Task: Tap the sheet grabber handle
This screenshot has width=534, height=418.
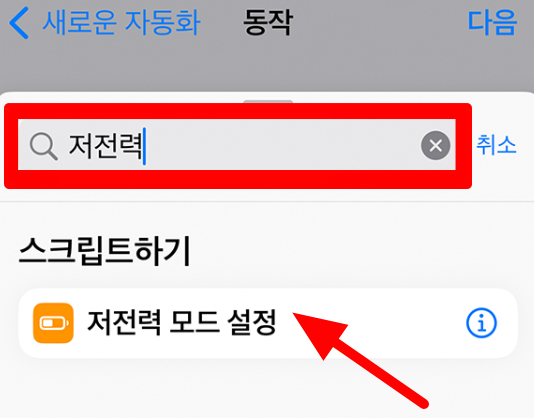Action: (268, 102)
